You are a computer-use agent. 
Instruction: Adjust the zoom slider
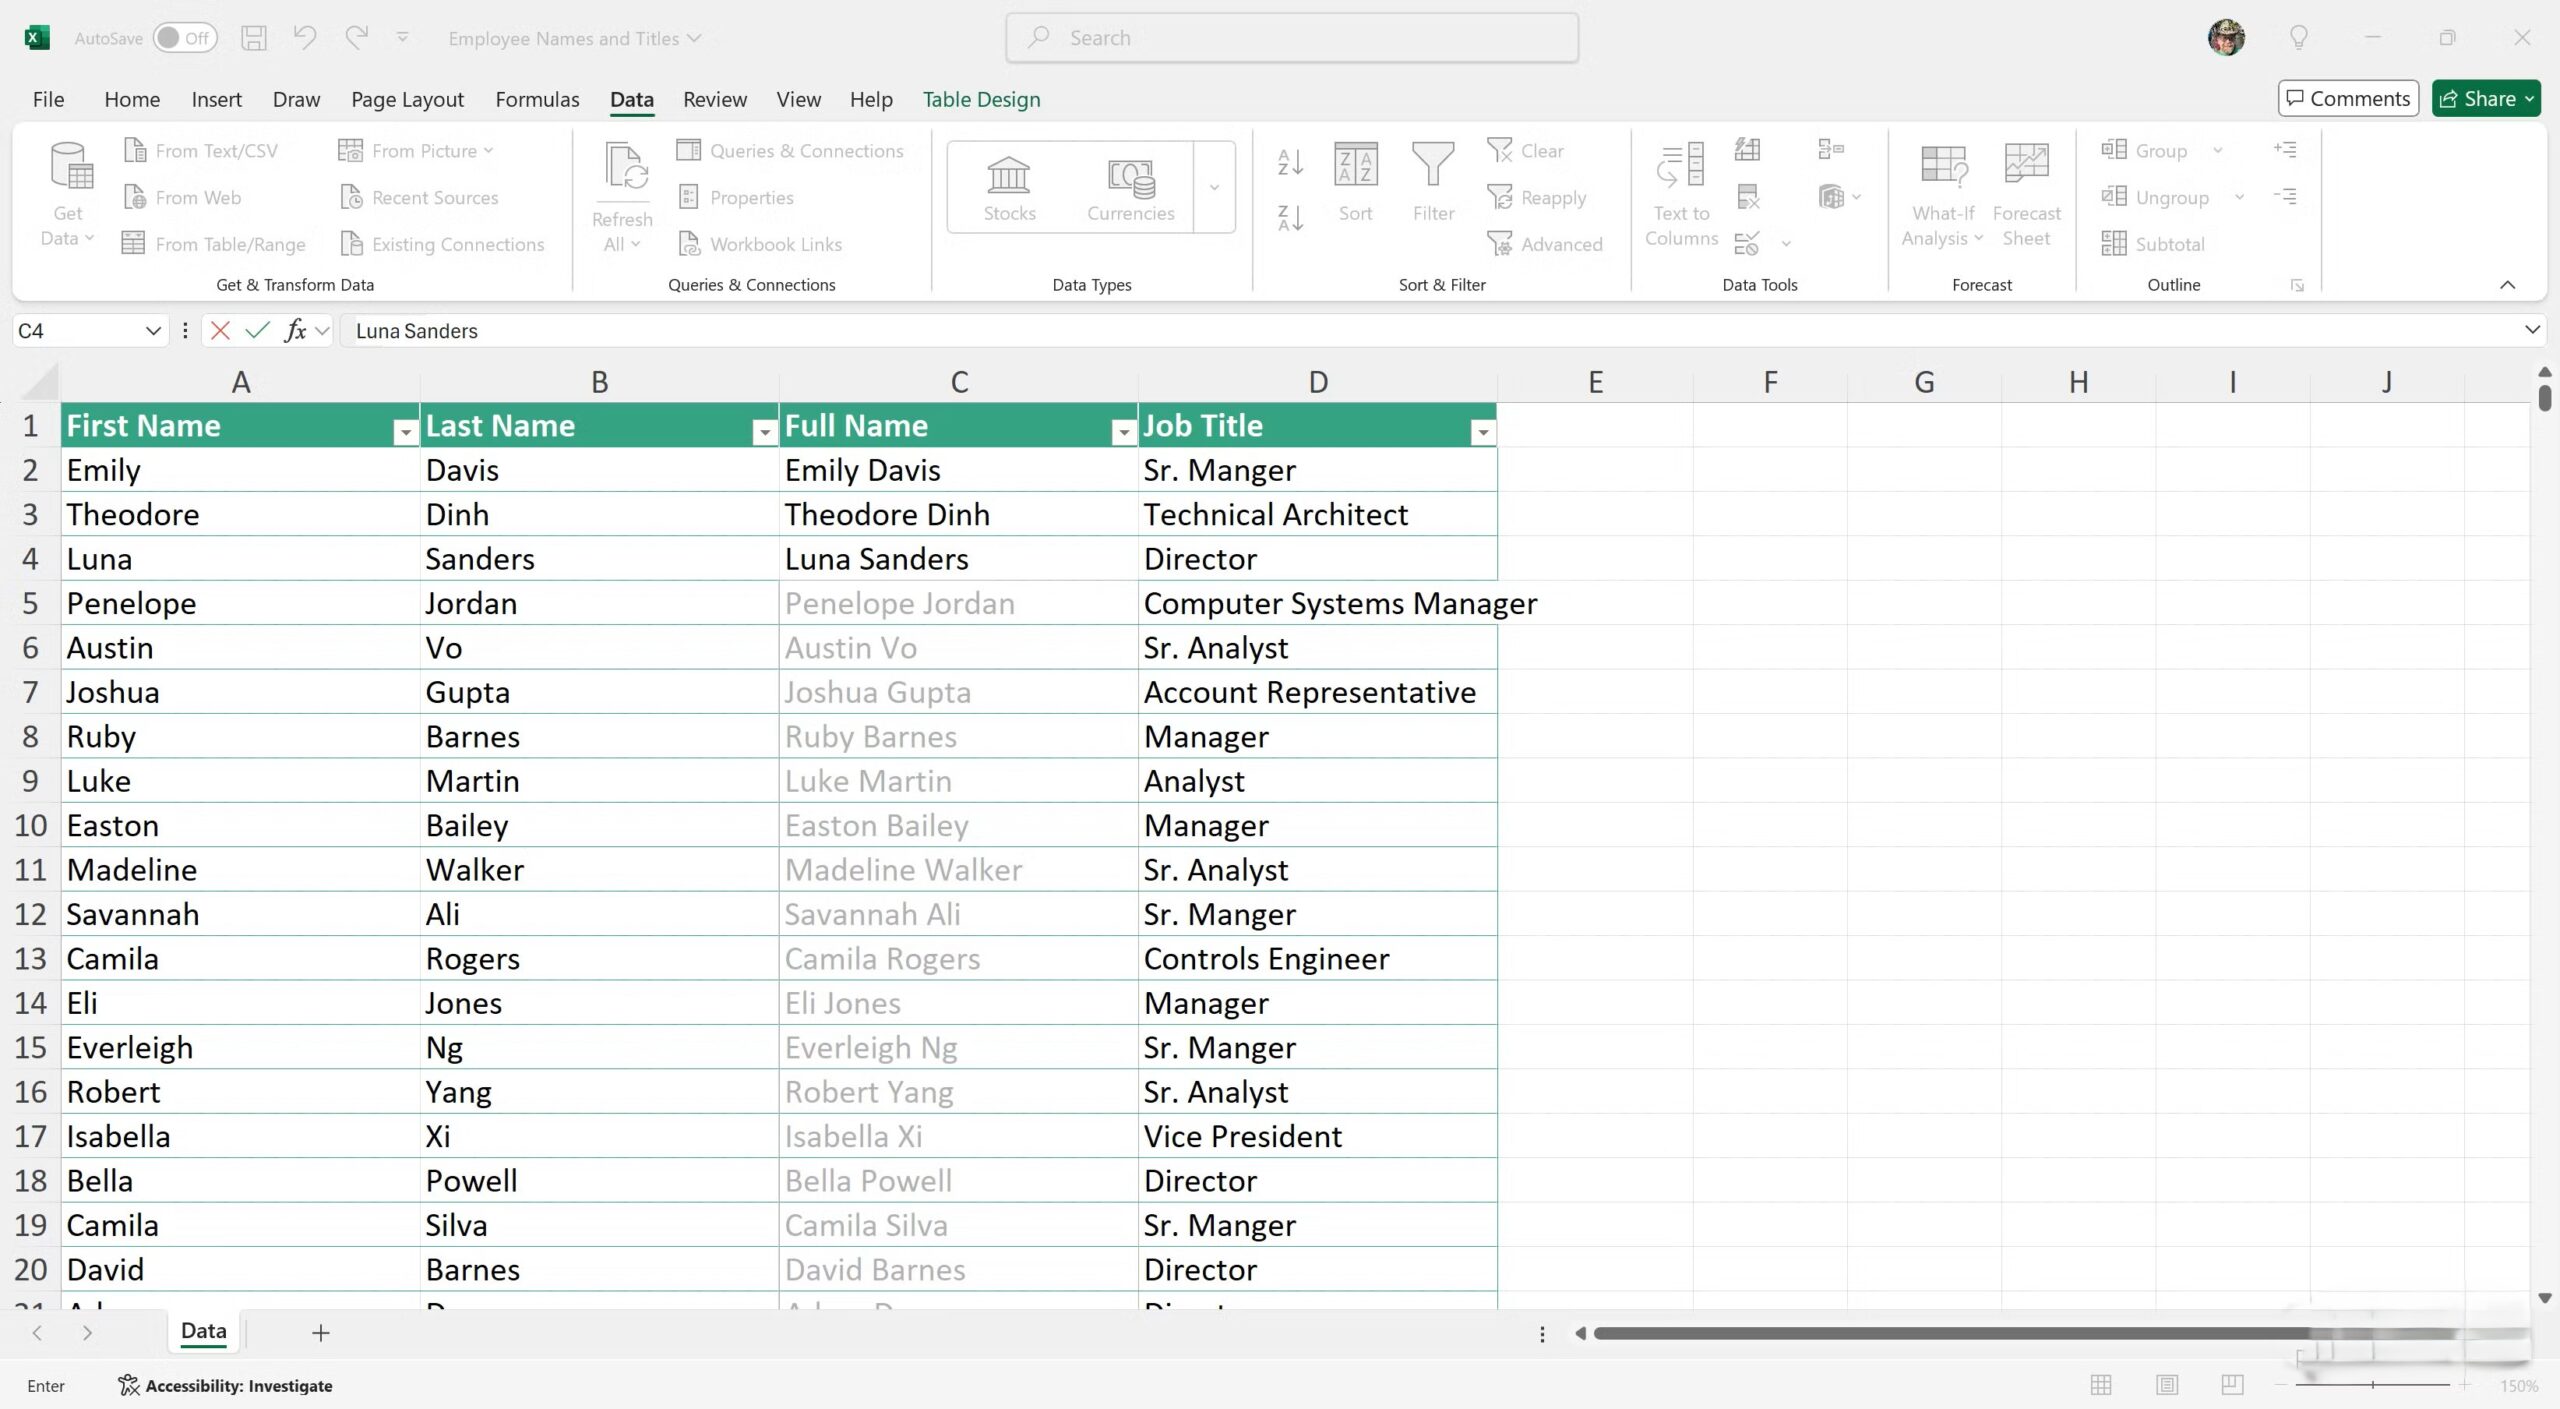(2373, 1385)
